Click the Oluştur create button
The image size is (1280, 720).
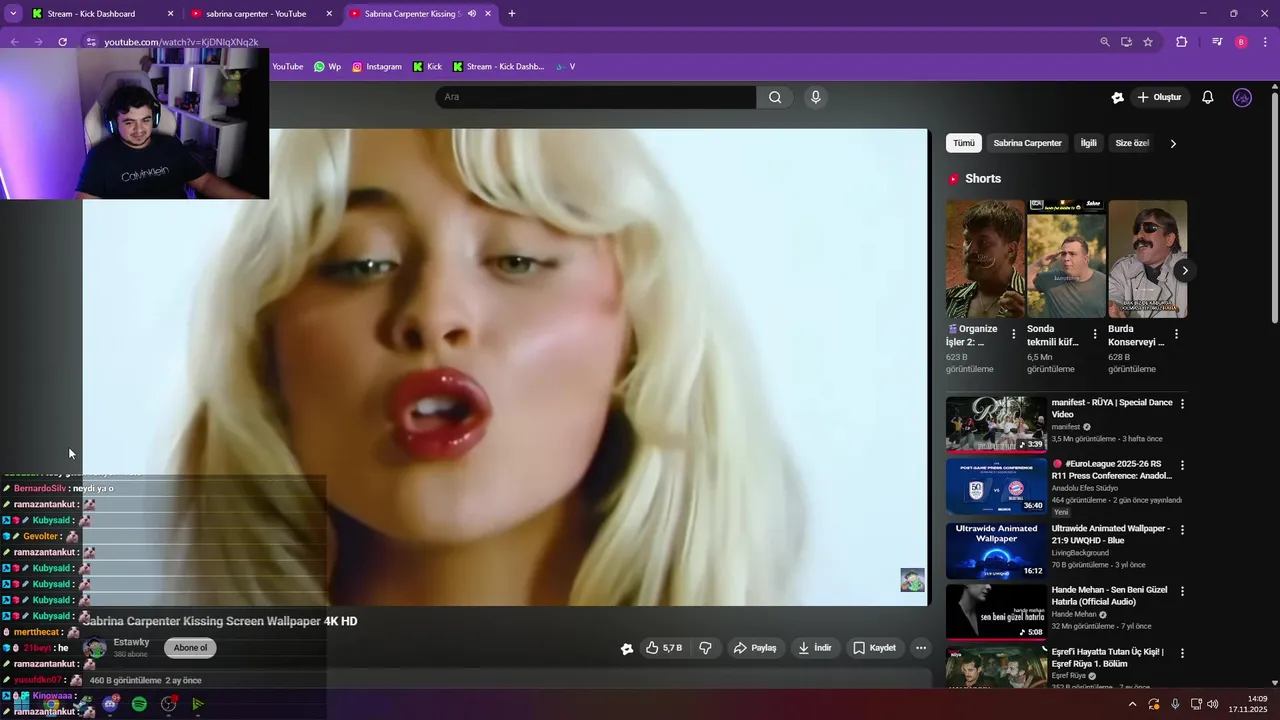pyautogui.click(x=1160, y=97)
